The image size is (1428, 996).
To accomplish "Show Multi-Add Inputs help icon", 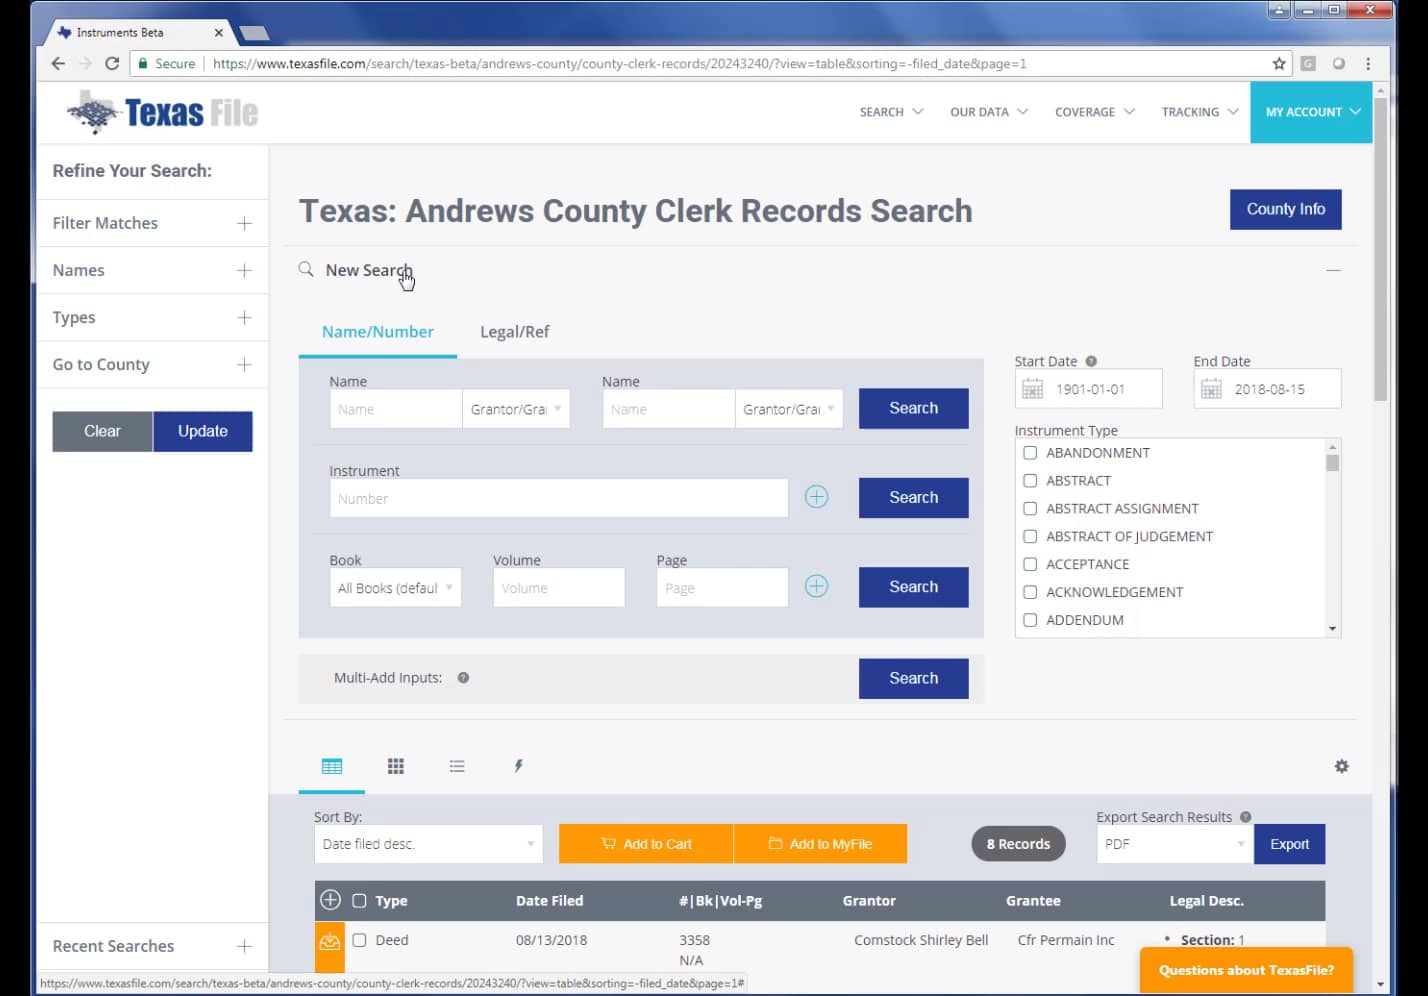I will 463,677.
